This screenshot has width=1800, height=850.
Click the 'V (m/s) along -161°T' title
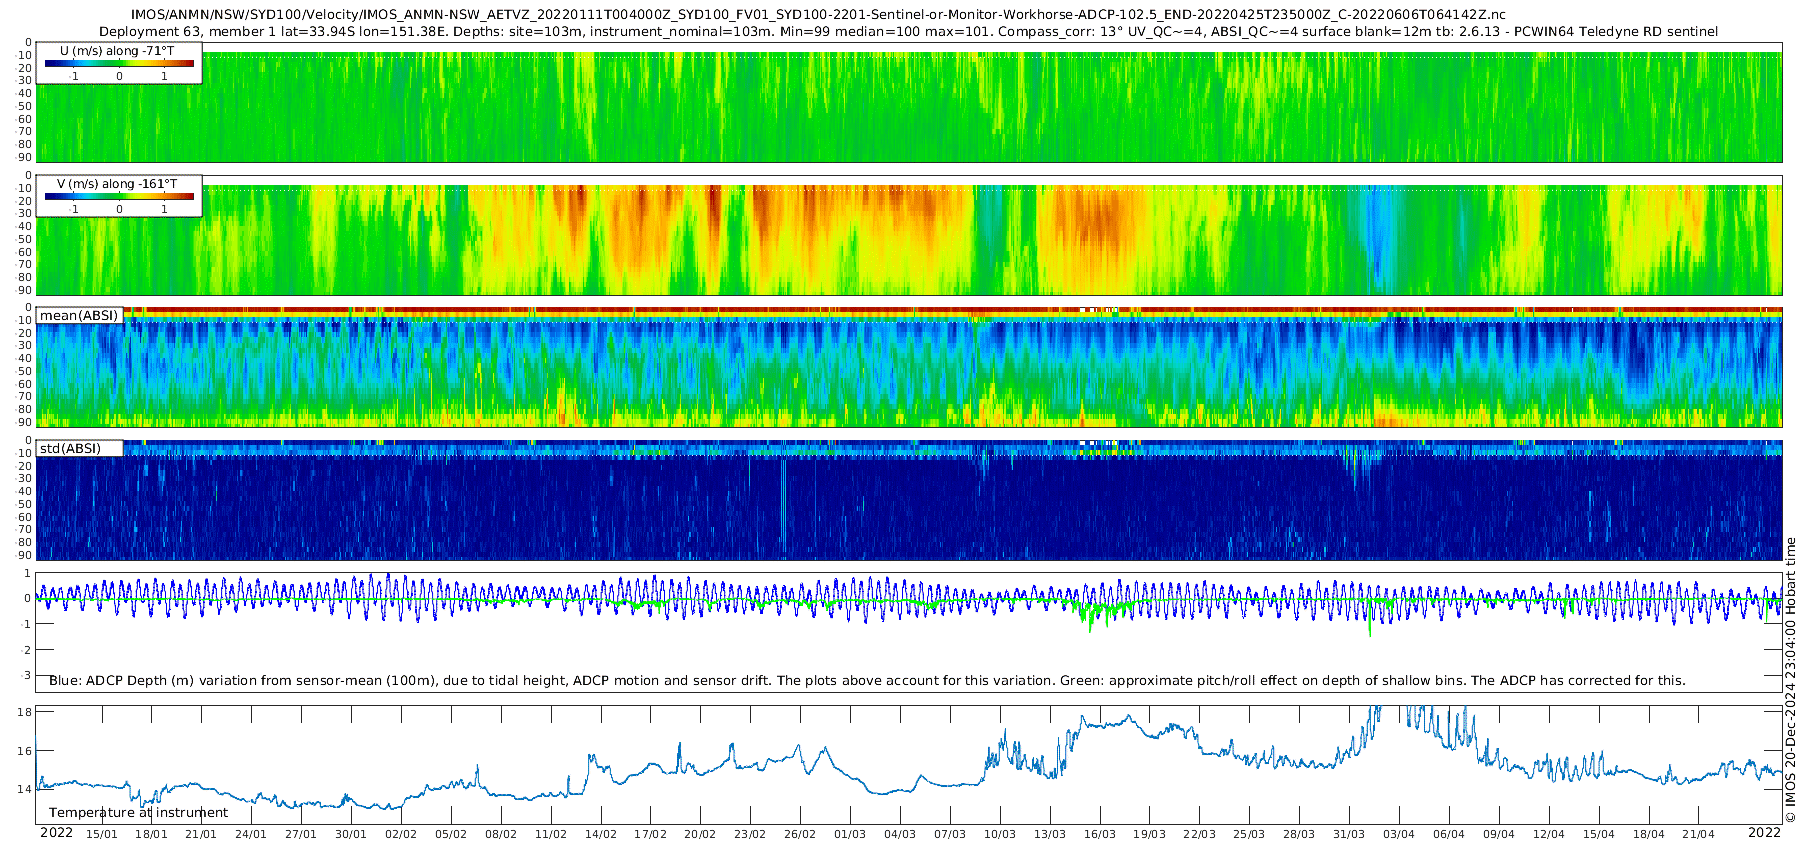[117, 184]
